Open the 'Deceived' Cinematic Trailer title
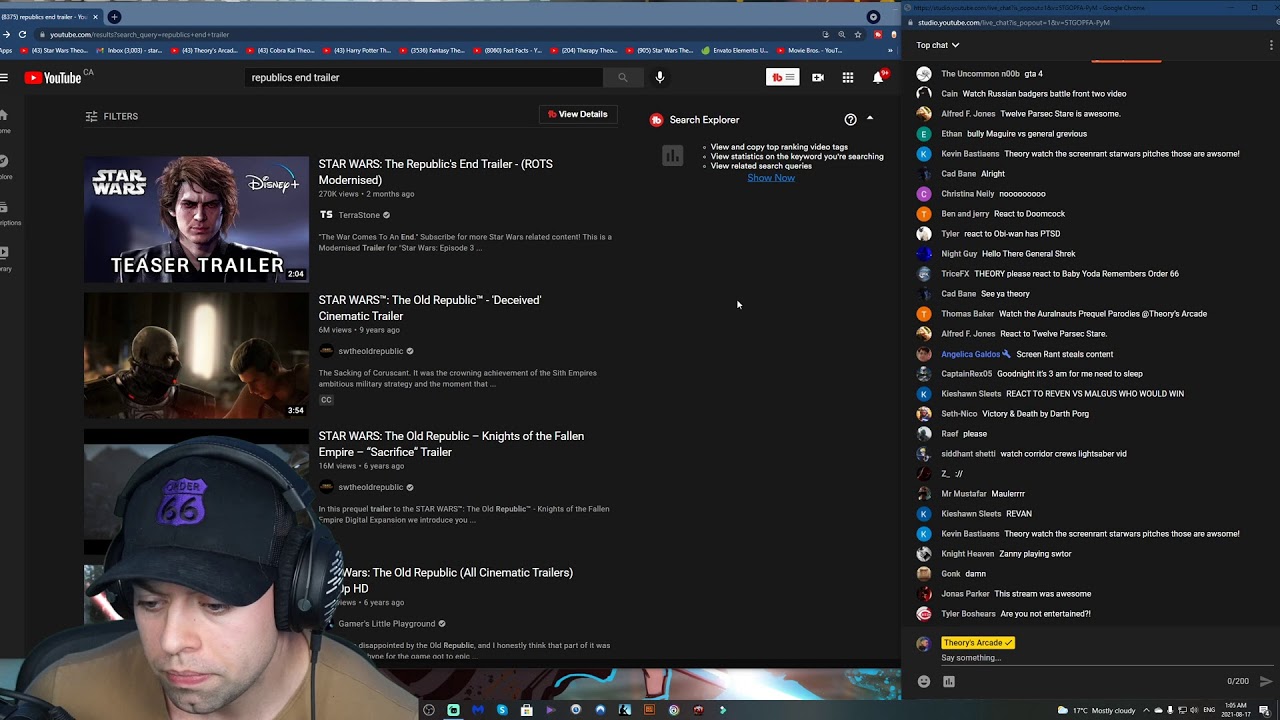1280x720 pixels. click(x=430, y=308)
